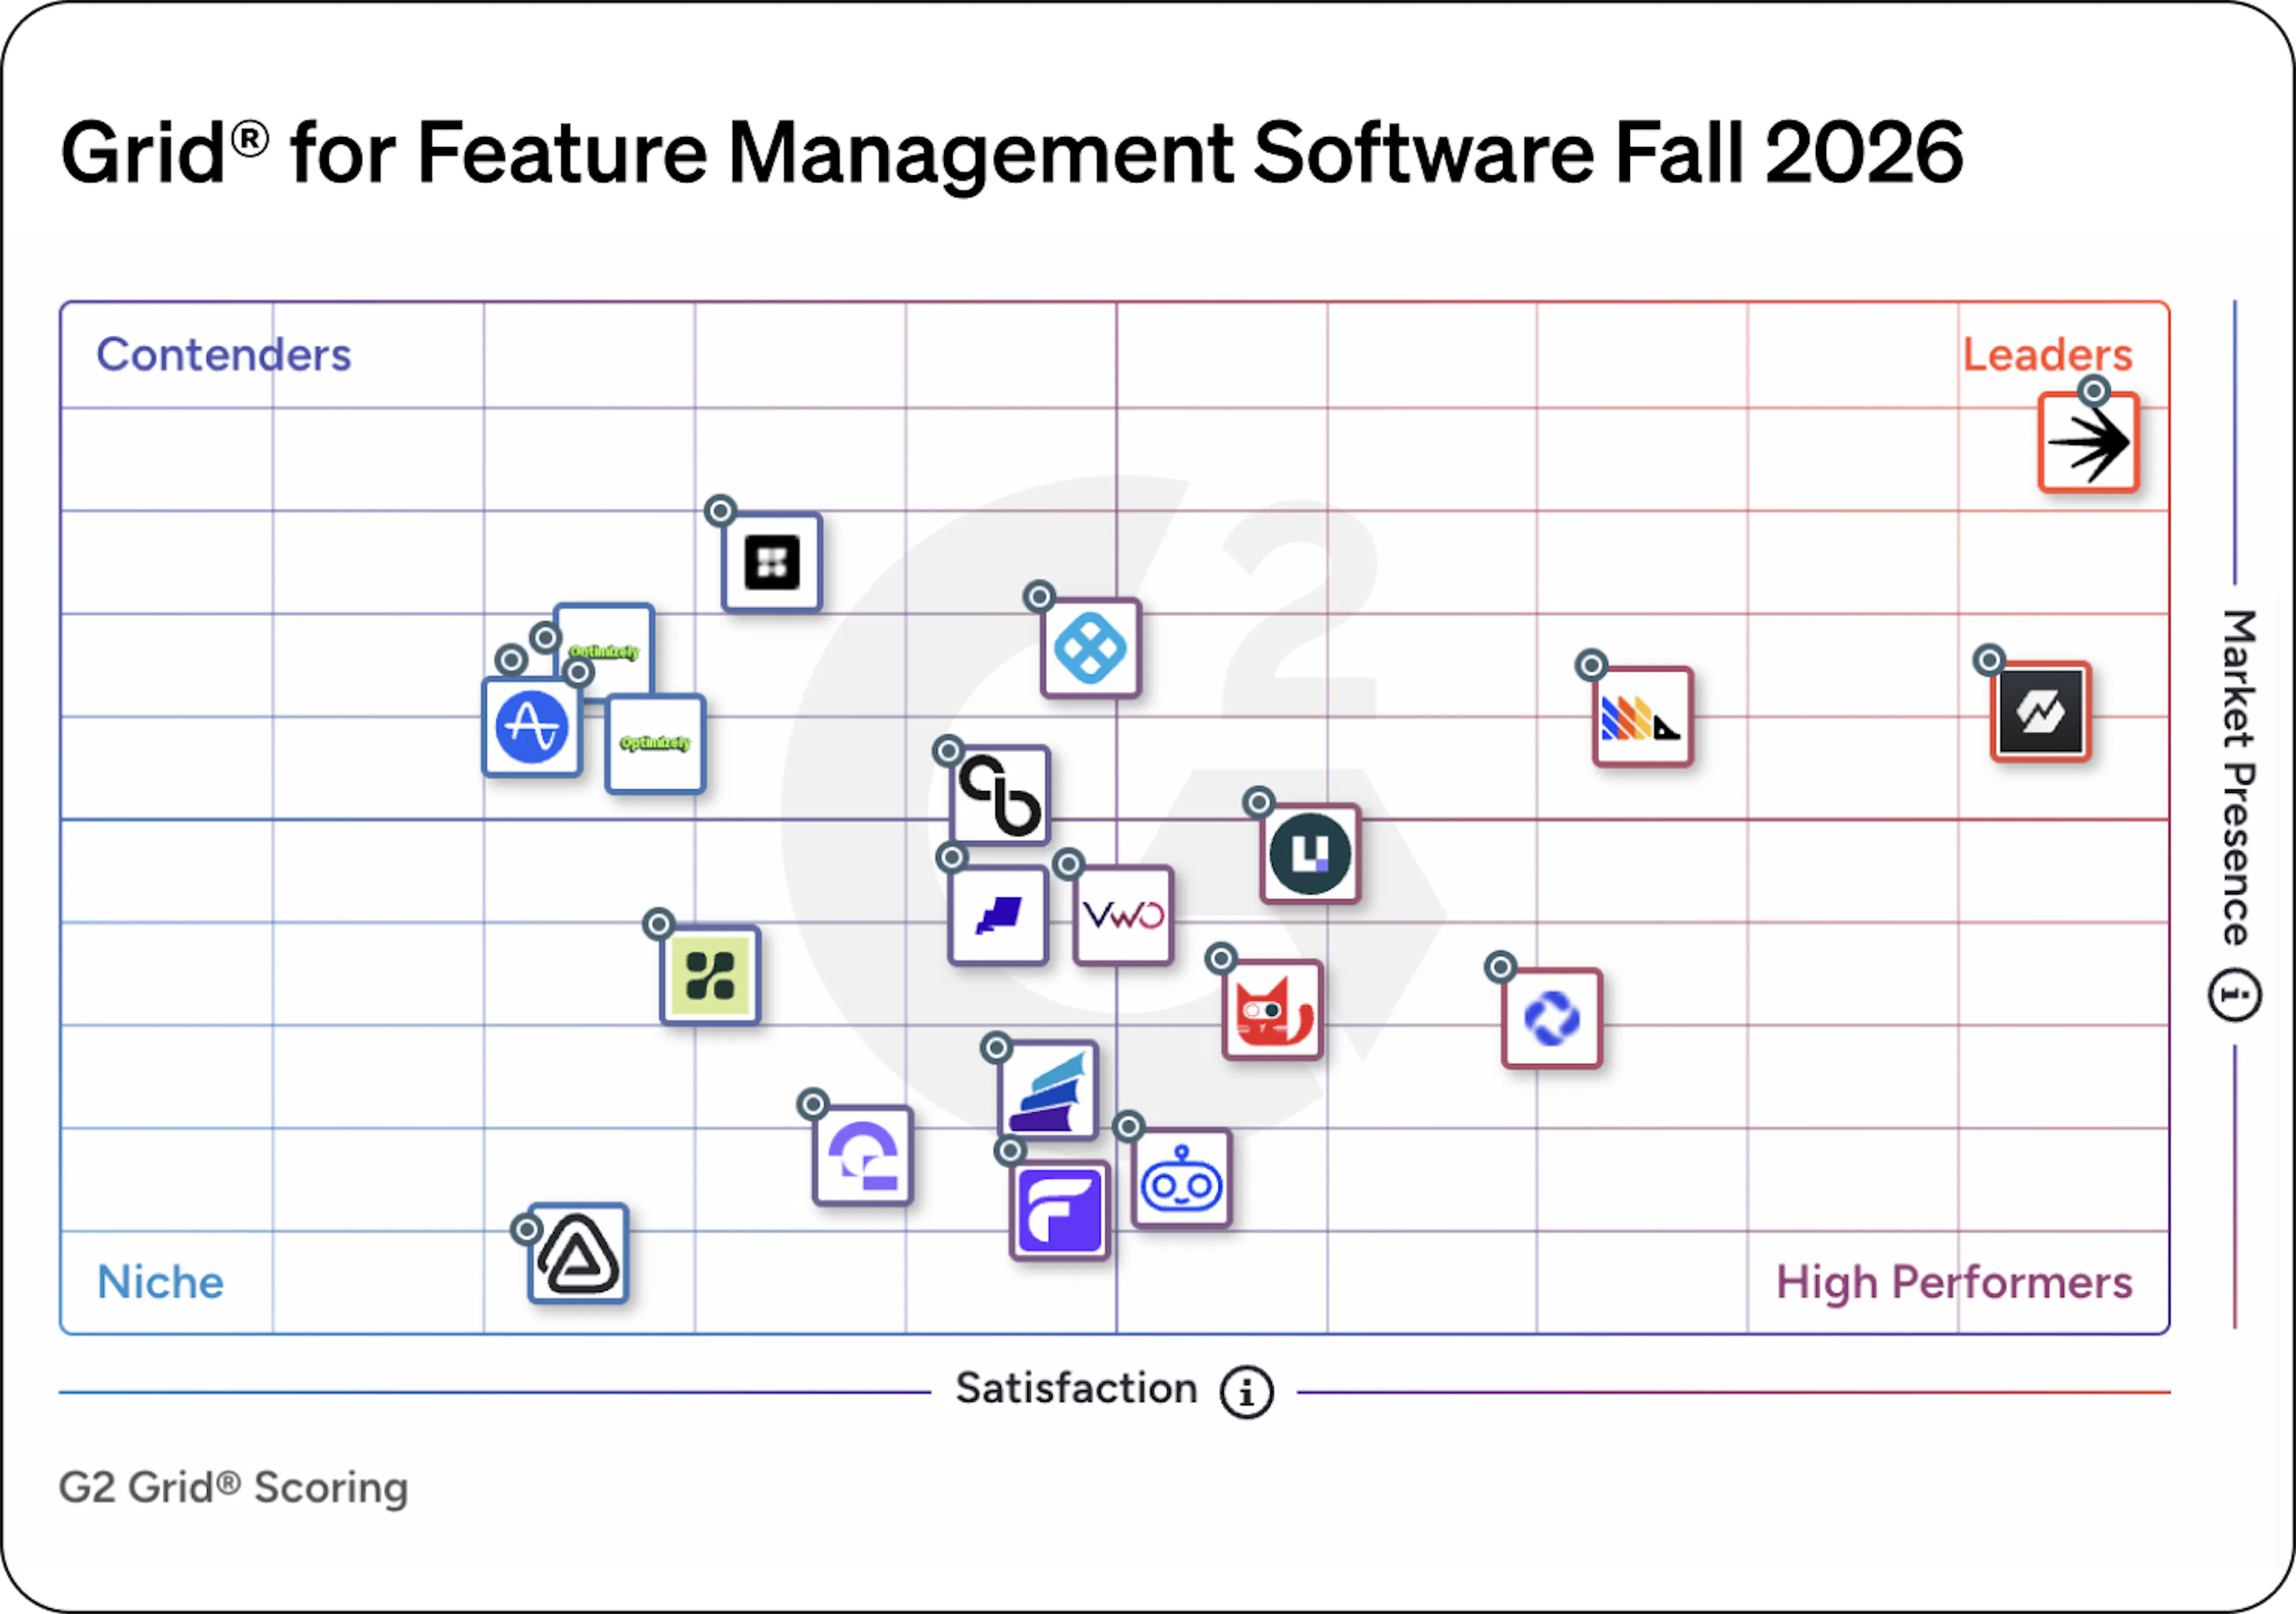The image size is (2296, 1614).
Task: Select the black four-square logo tile
Action: (x=772, y=562)
